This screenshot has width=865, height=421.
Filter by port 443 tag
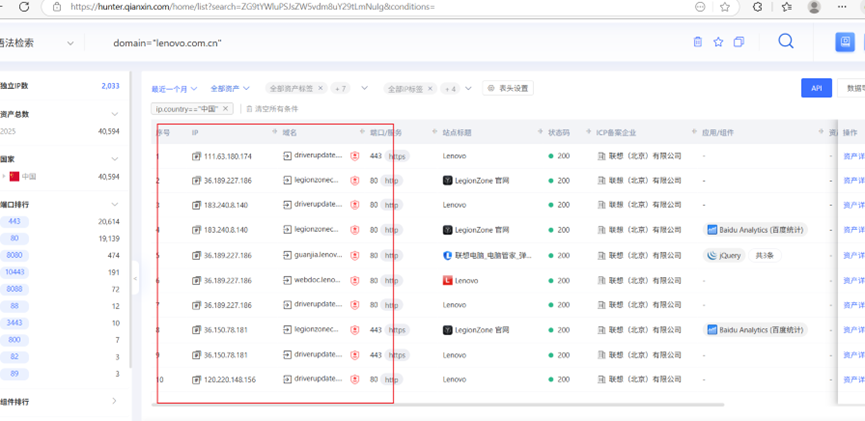[14, 221]
